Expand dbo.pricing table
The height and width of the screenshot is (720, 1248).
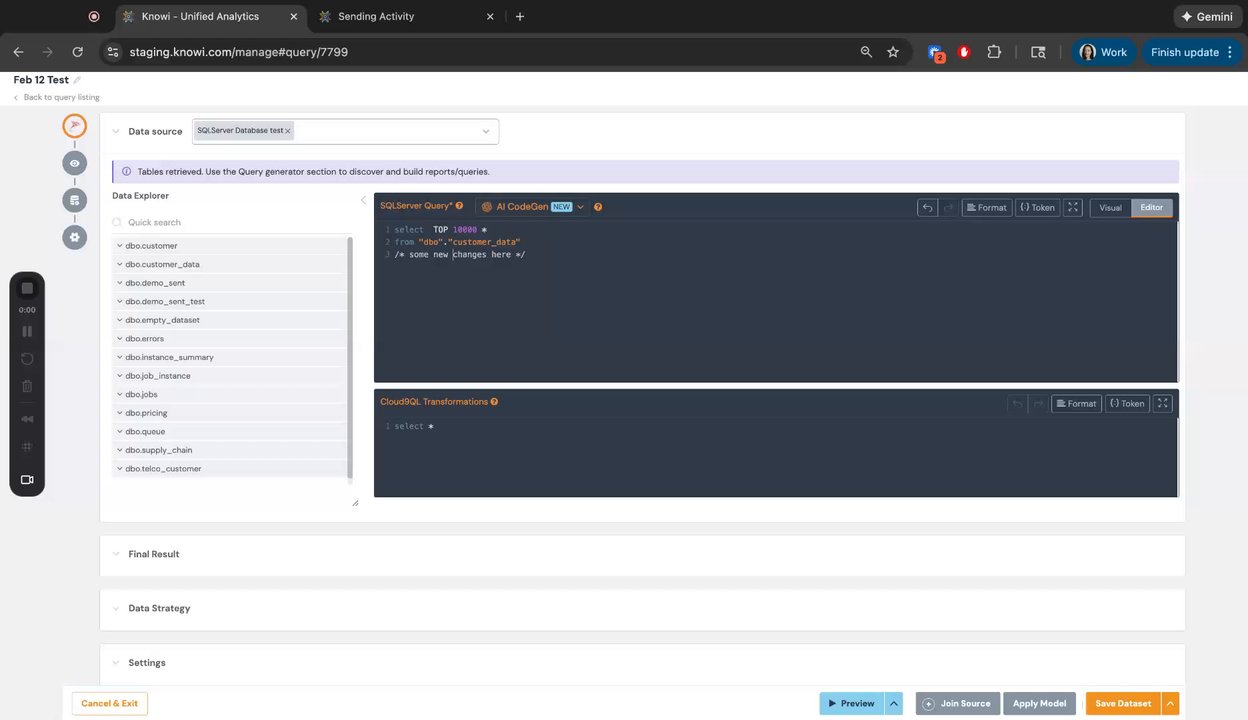[x=120, y=413]
